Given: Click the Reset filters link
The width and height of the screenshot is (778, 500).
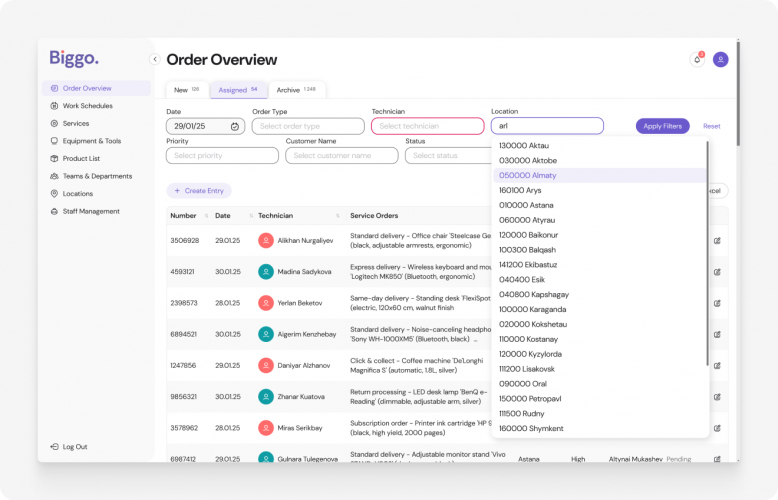Looking at the screenshot, I should coord(712,126).
